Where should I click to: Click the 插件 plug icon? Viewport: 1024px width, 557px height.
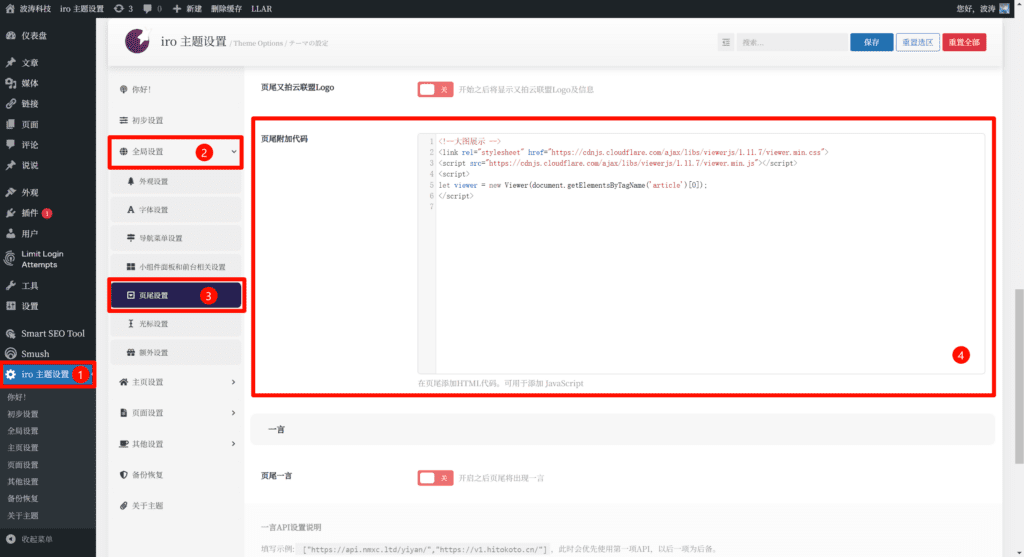(10, 213)
